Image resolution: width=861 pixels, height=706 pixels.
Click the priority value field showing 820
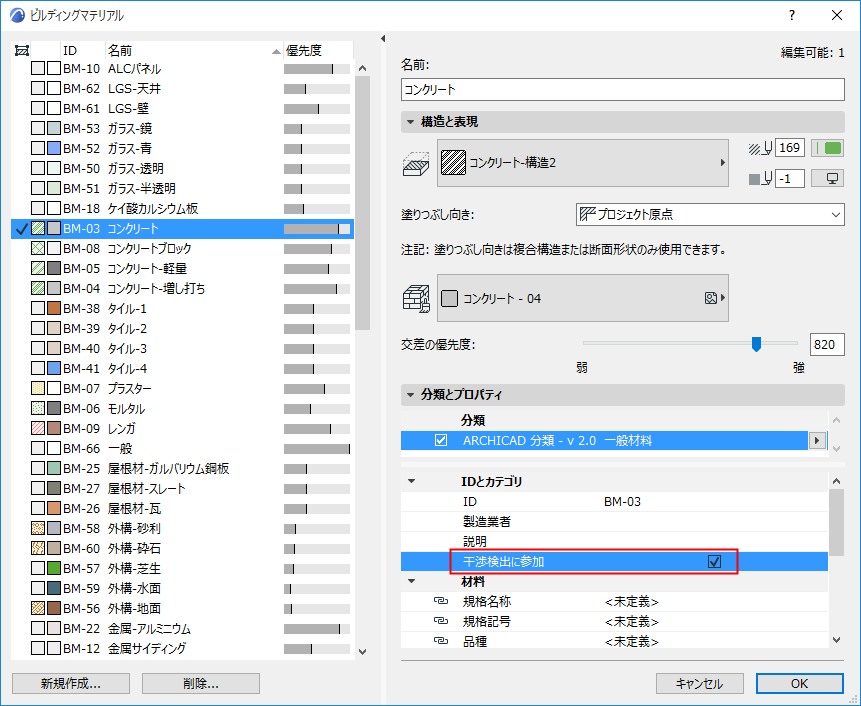(827, 344)
